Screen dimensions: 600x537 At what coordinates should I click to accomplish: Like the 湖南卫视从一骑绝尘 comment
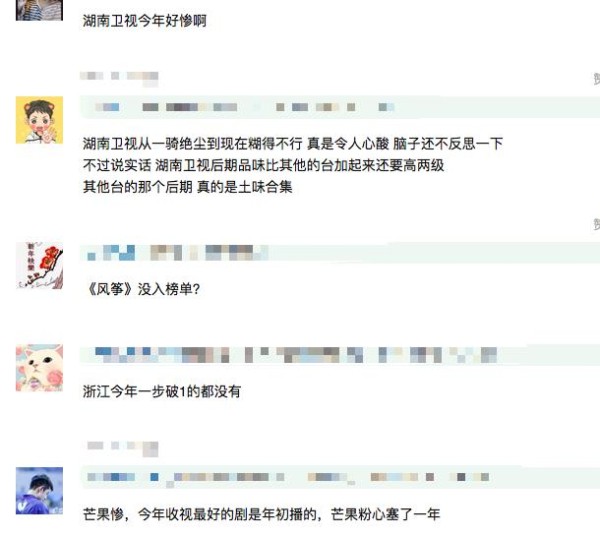click(x=596, y=224)
